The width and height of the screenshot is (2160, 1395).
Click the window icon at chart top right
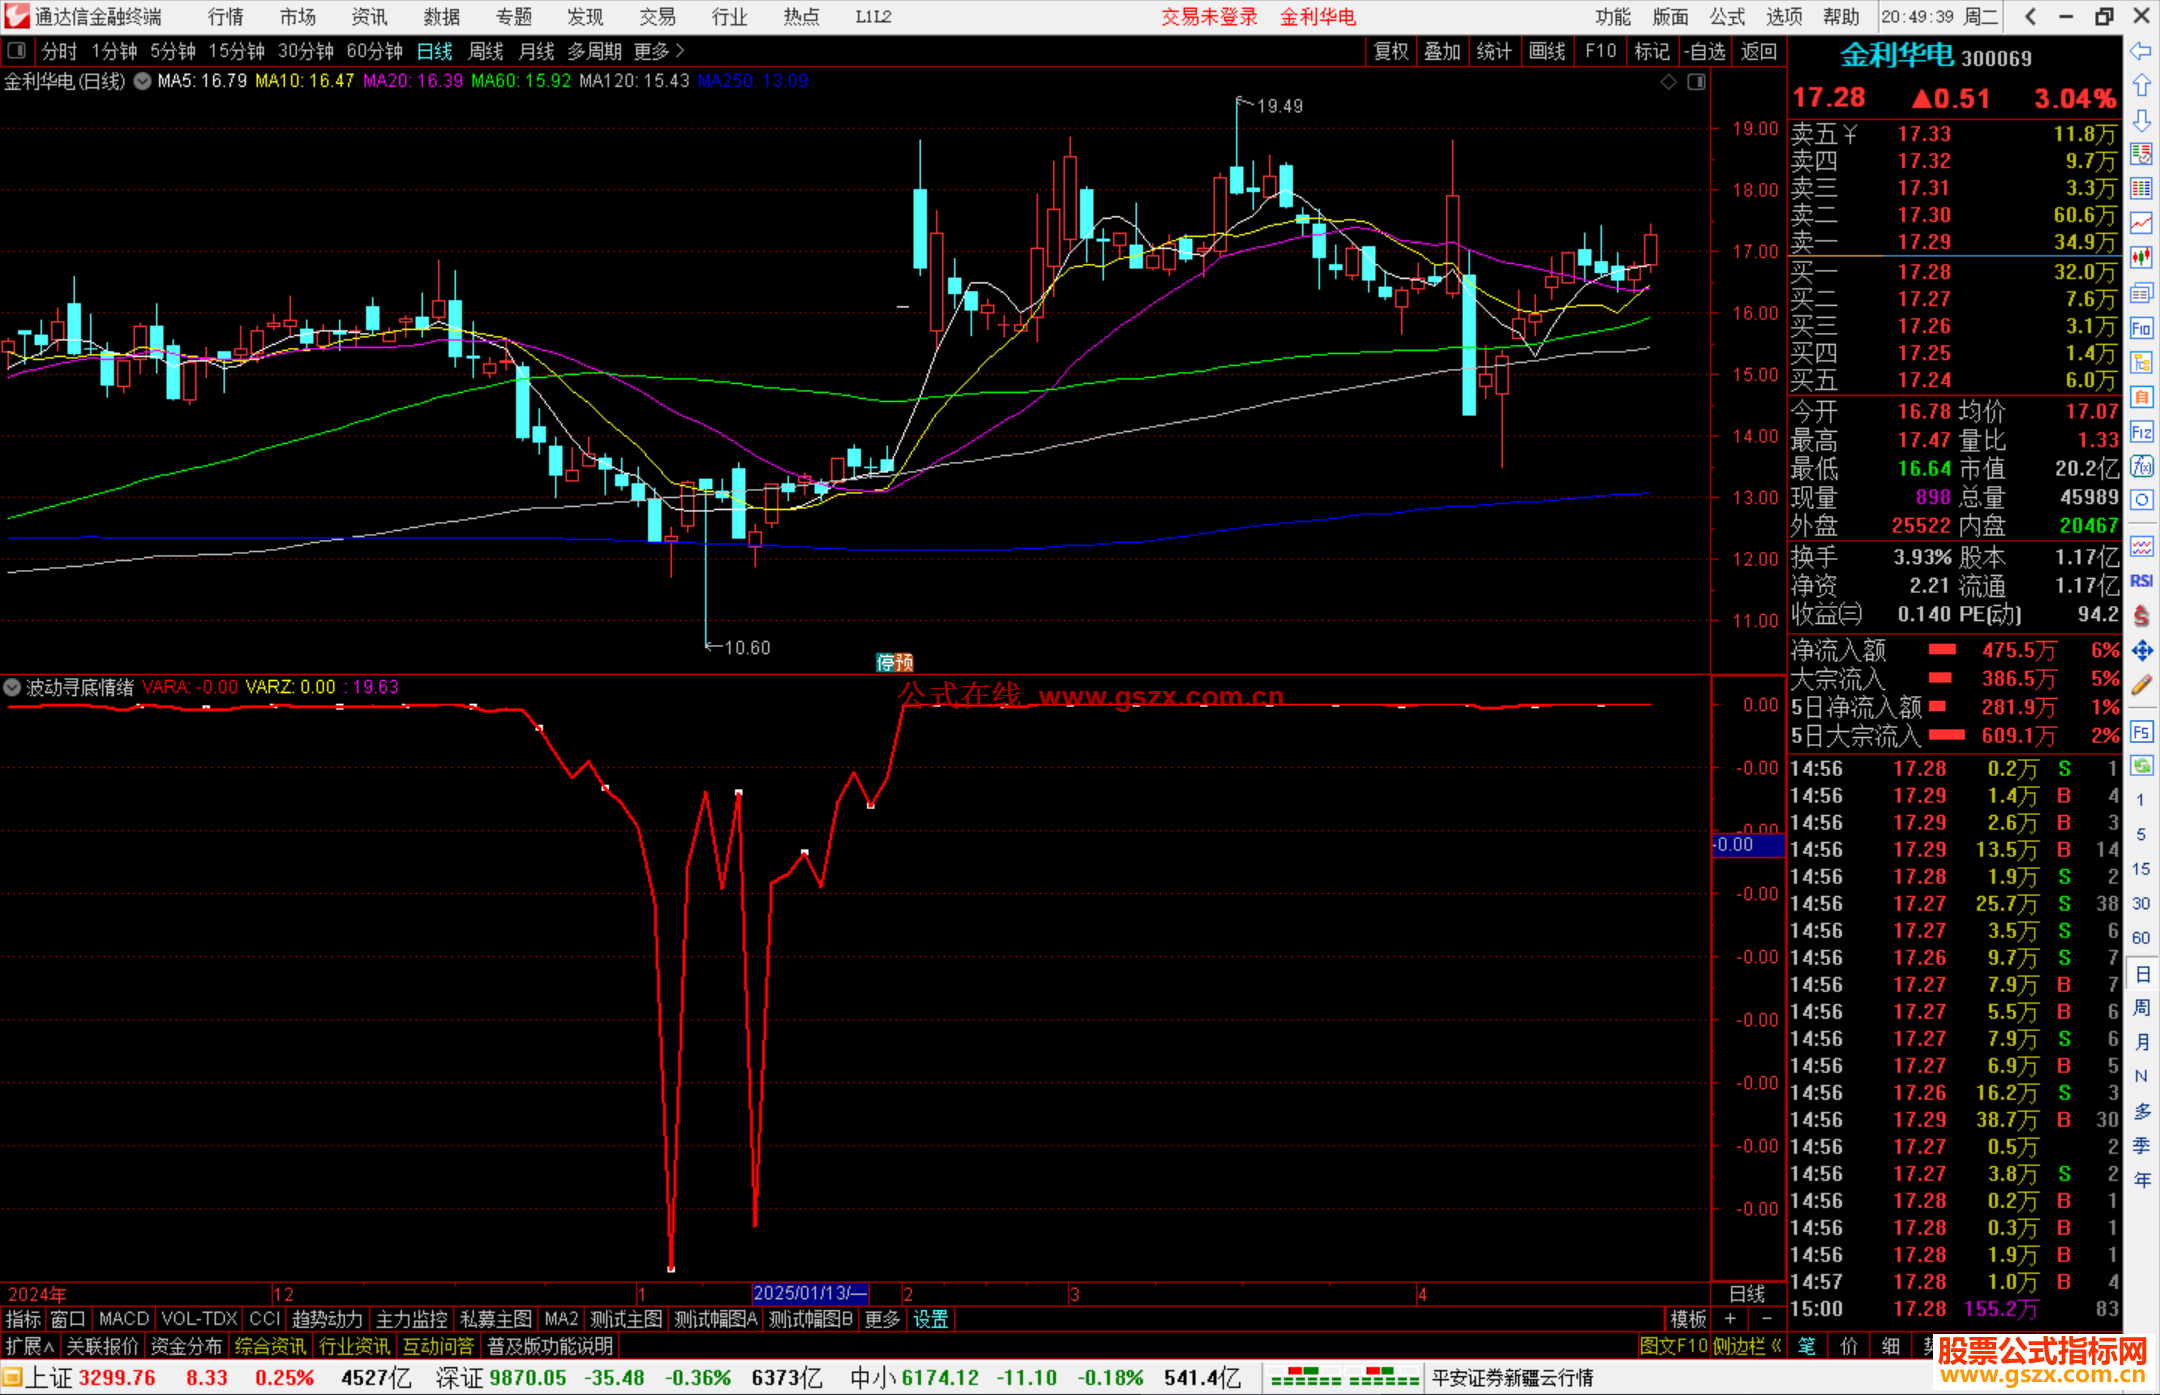point(1696,82)
